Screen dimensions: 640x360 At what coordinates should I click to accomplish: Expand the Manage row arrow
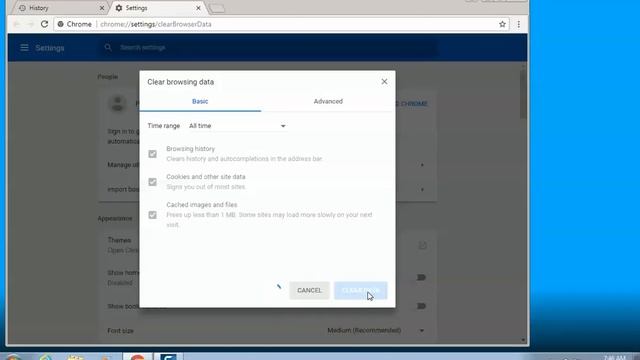[422, 165]
